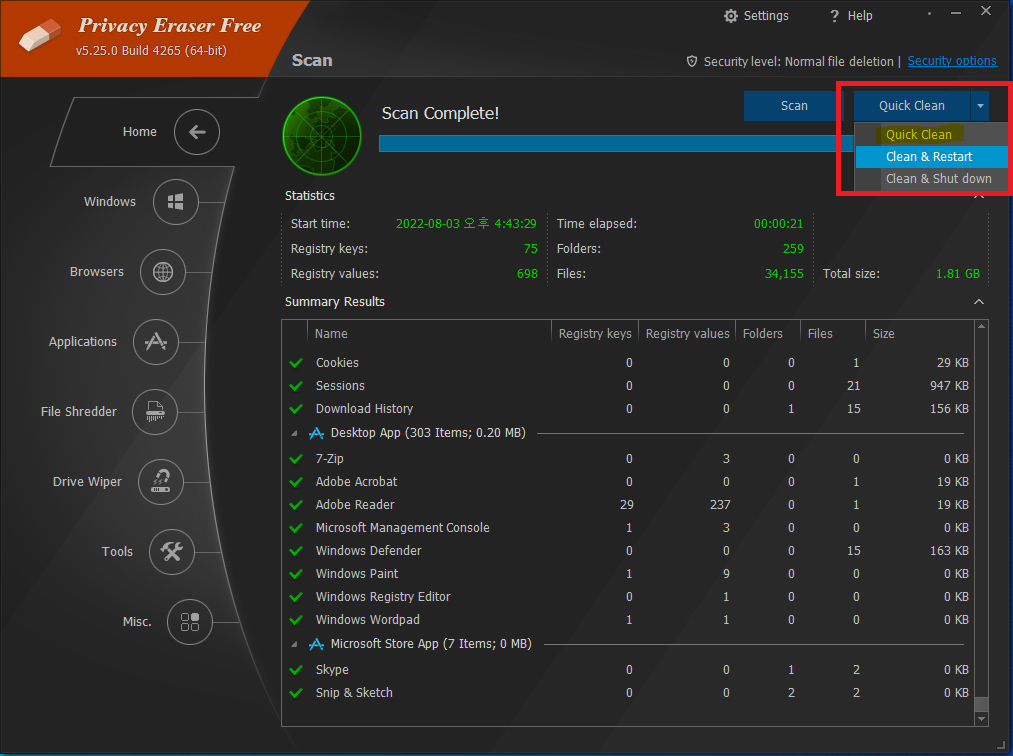Go to the Home section label
The height and width of the screenshot is (756, 1013).
coord(140,132)
